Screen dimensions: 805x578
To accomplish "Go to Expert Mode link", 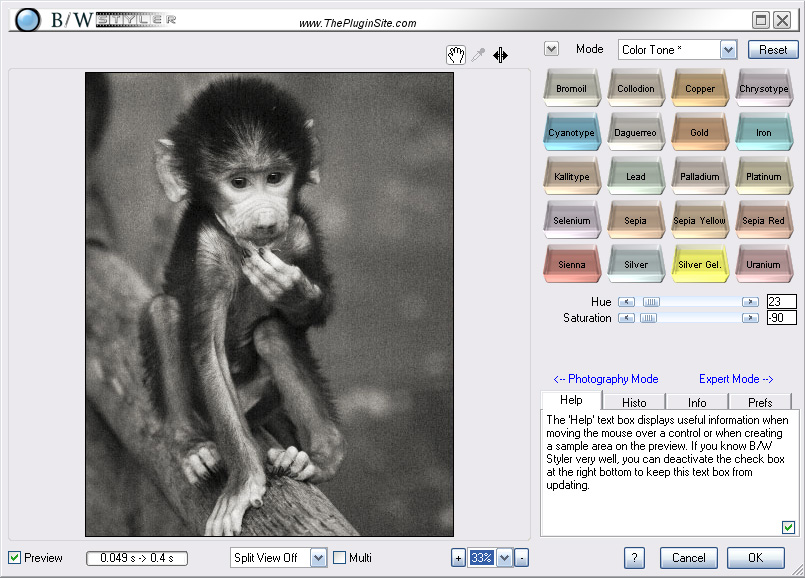I will tap(736, 379).
